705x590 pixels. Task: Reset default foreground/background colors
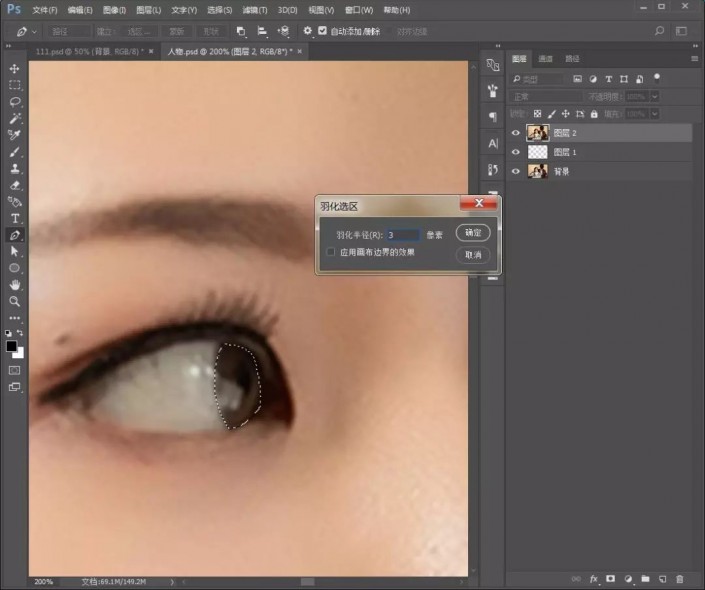point(8,333)
